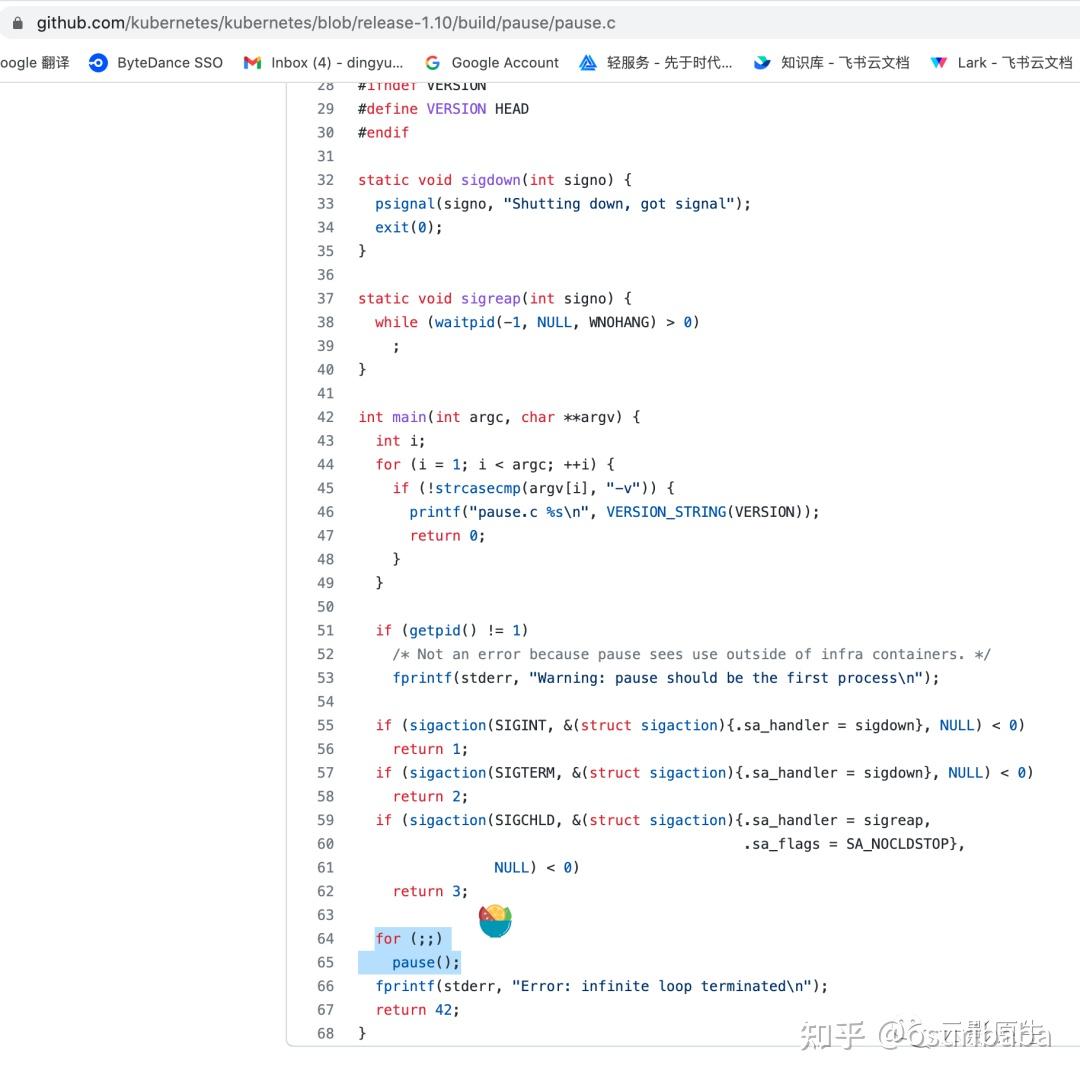Screen dimensions: 1080x1080
Task: Click SA_NOCLDSTOP on line 60
Action: [897, 844]
